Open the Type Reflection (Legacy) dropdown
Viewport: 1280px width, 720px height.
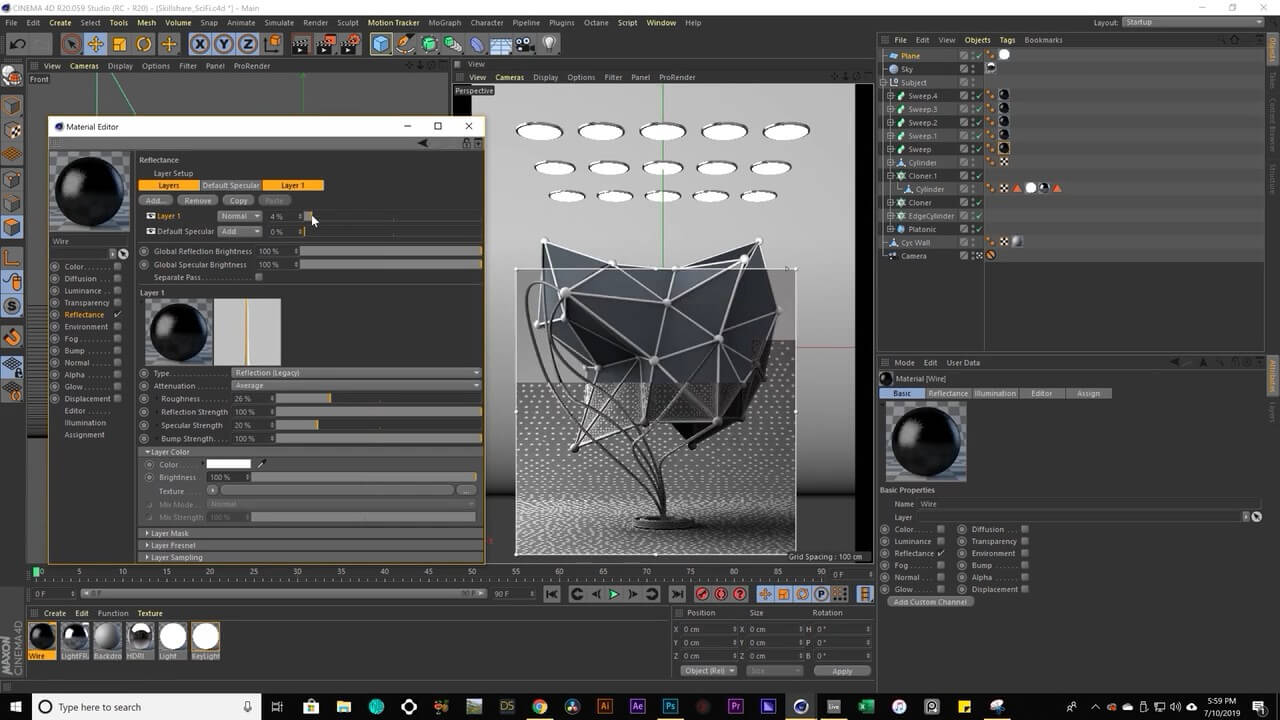pyautogui.click(x=356, y=373)
